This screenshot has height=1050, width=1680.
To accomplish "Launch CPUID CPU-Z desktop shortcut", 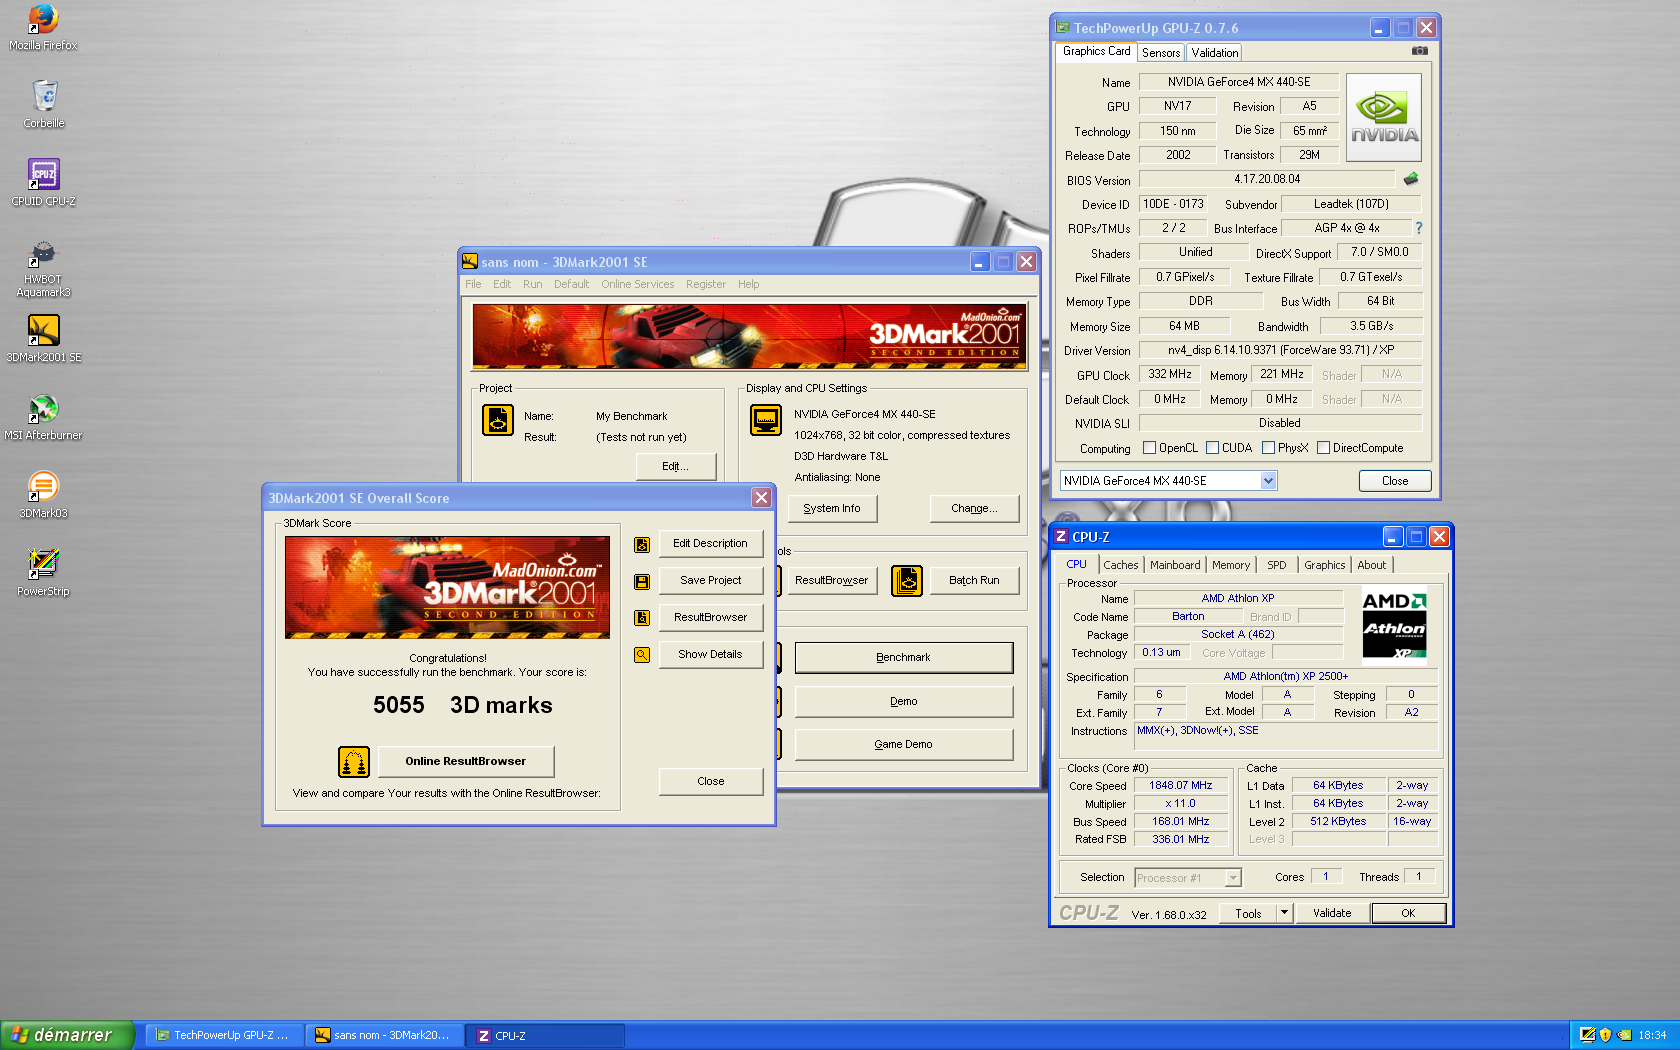I will pos(44,182).
